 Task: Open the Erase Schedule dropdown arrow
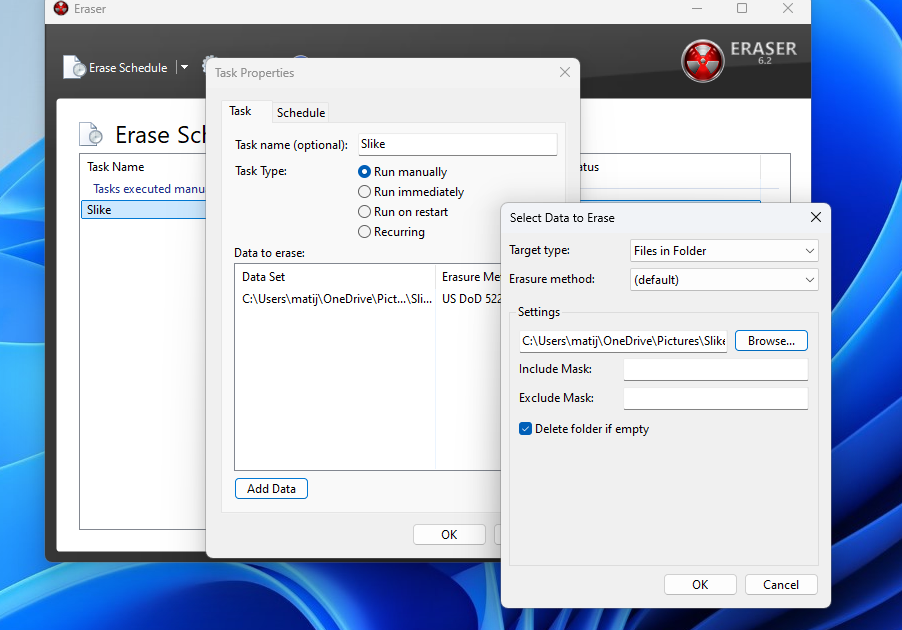click(x=184, y=68)
